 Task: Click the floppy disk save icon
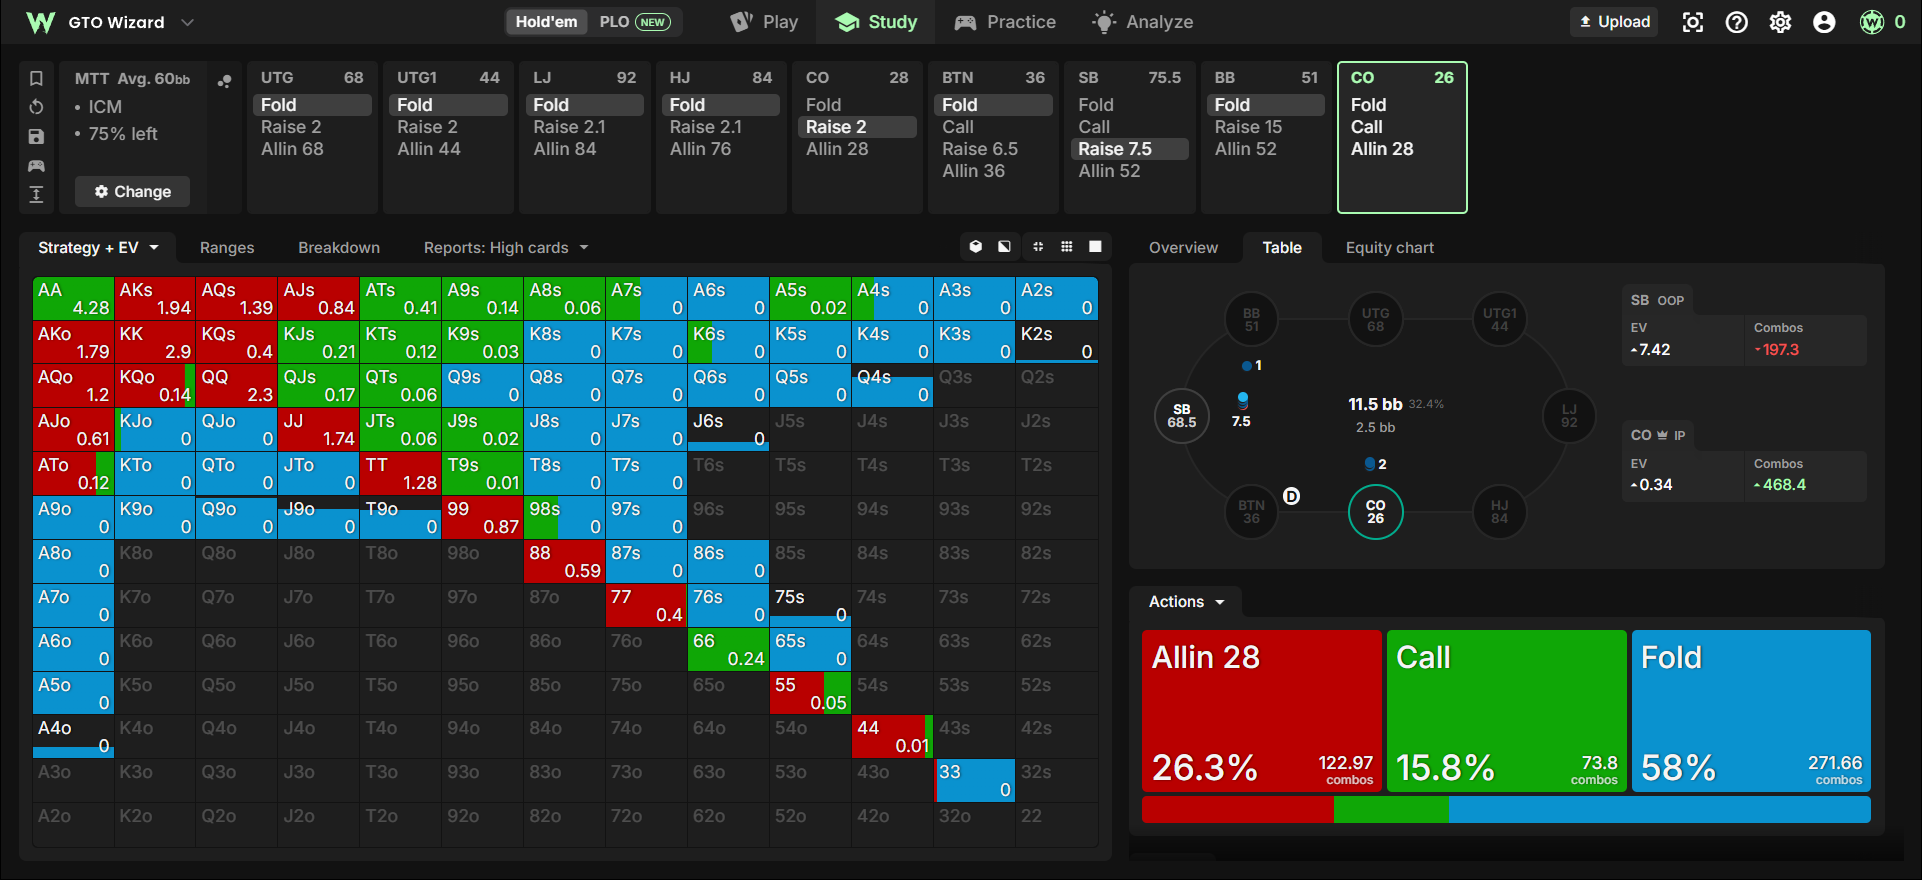pos(36,136)
